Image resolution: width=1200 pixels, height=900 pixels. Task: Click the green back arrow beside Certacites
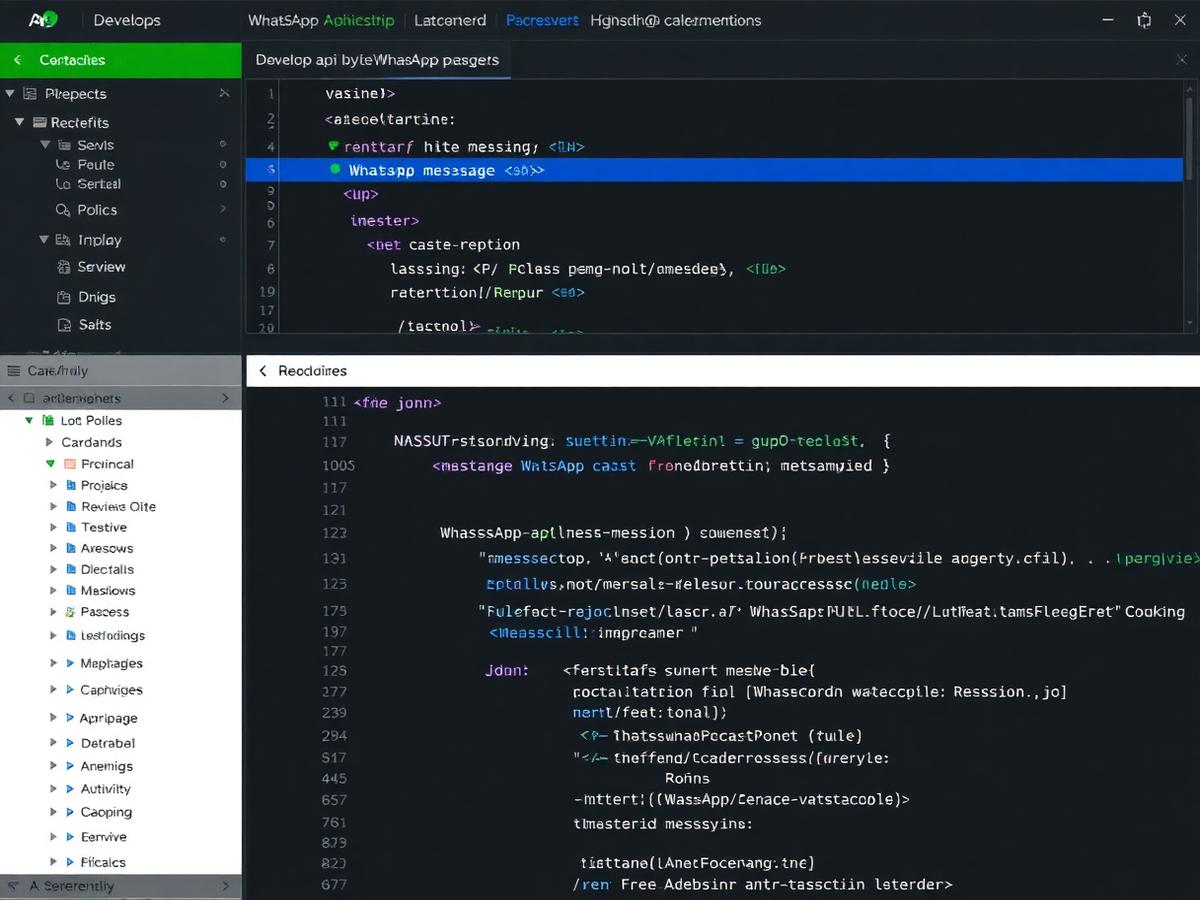coord(17,60)
